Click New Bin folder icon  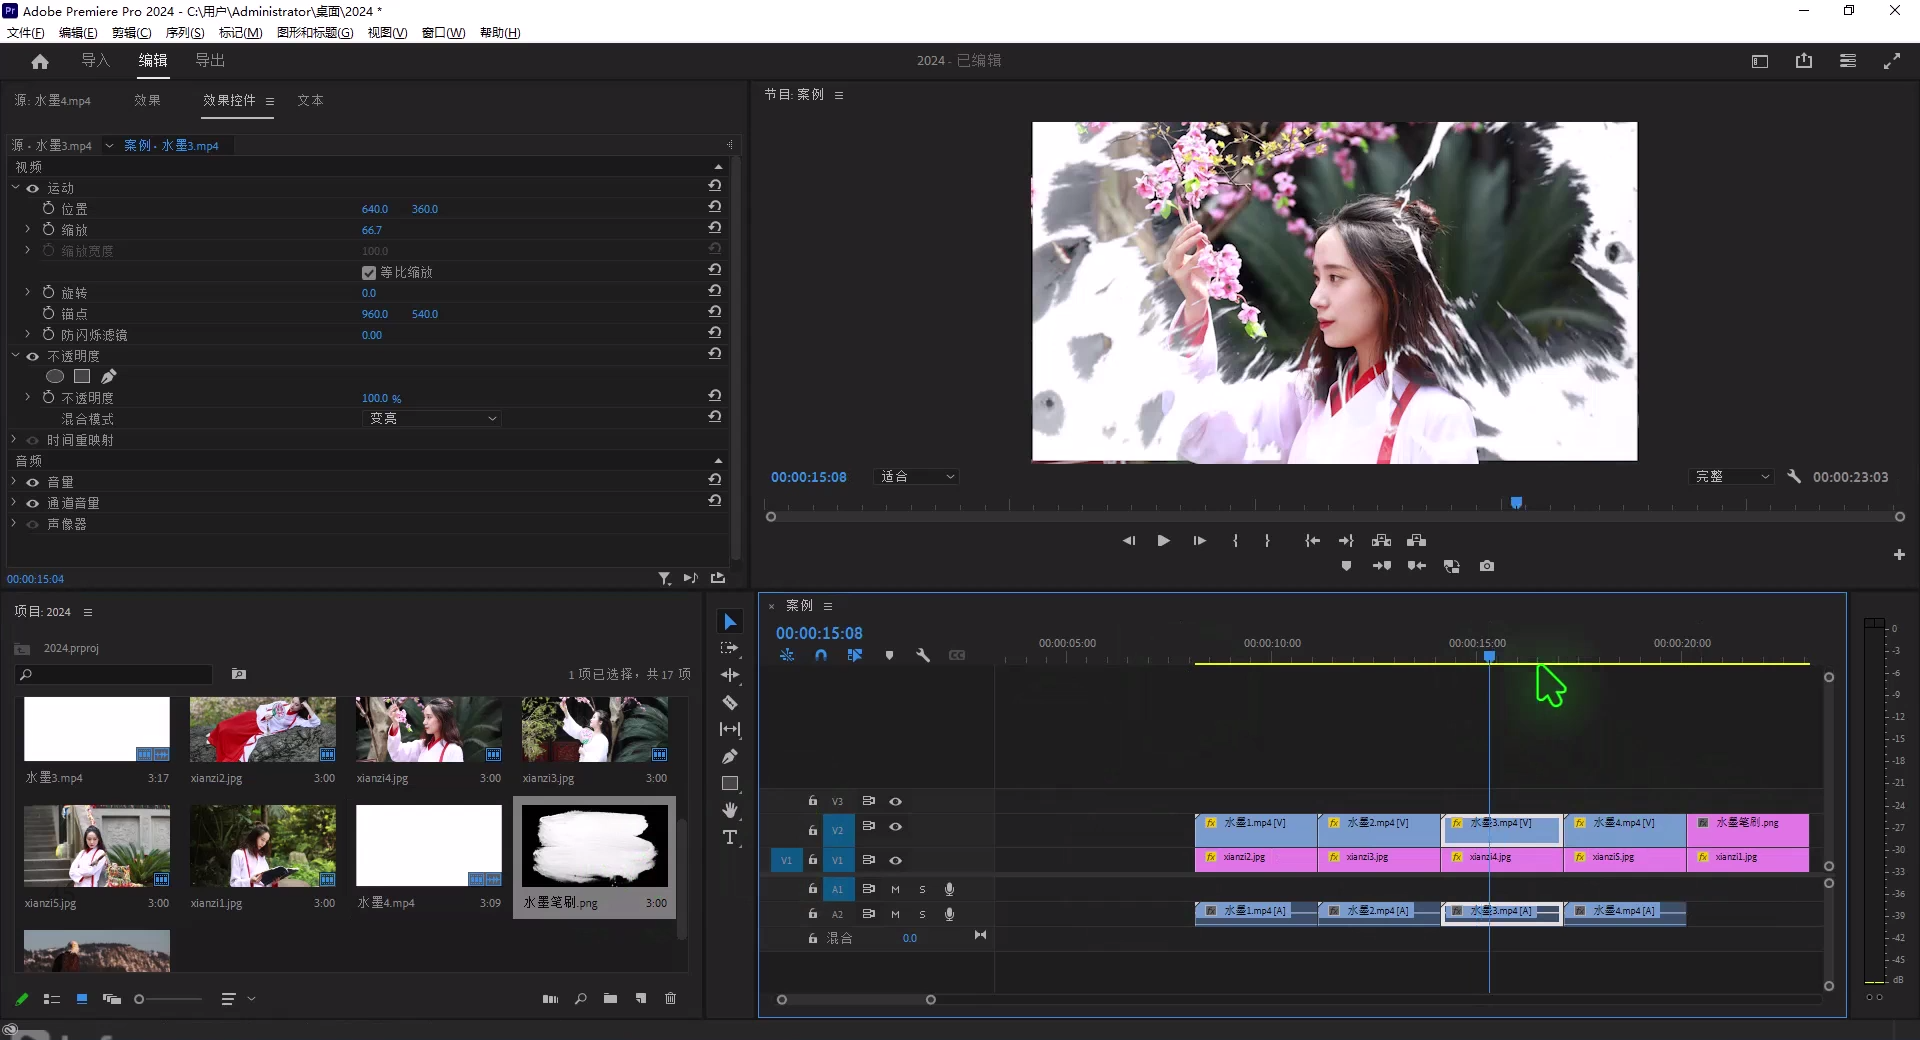tap(610, 999)
